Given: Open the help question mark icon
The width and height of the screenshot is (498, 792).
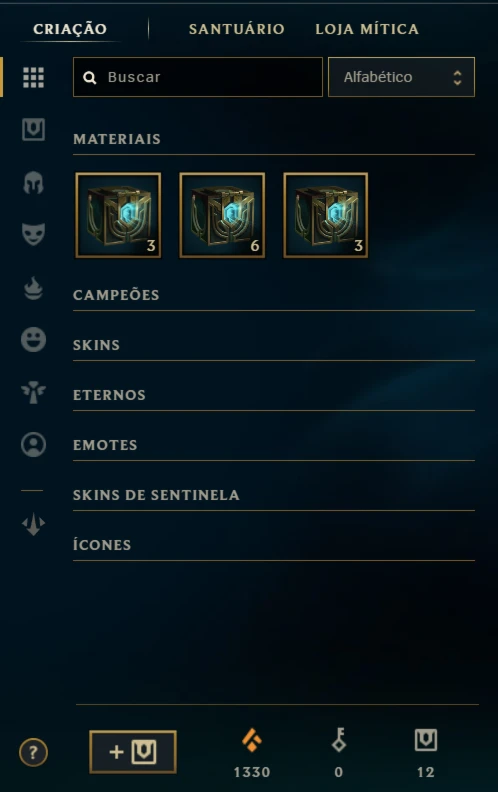Looking at the screenshot, I should (33, 753).
